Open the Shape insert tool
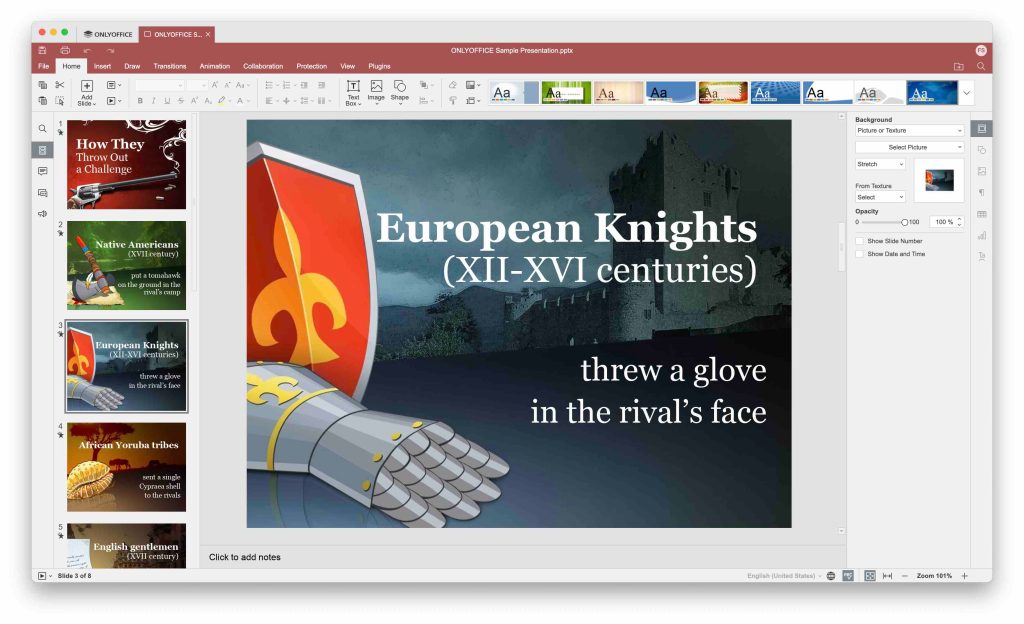The height and width of the screenshot is (624, 1024). tap(400, 92)
